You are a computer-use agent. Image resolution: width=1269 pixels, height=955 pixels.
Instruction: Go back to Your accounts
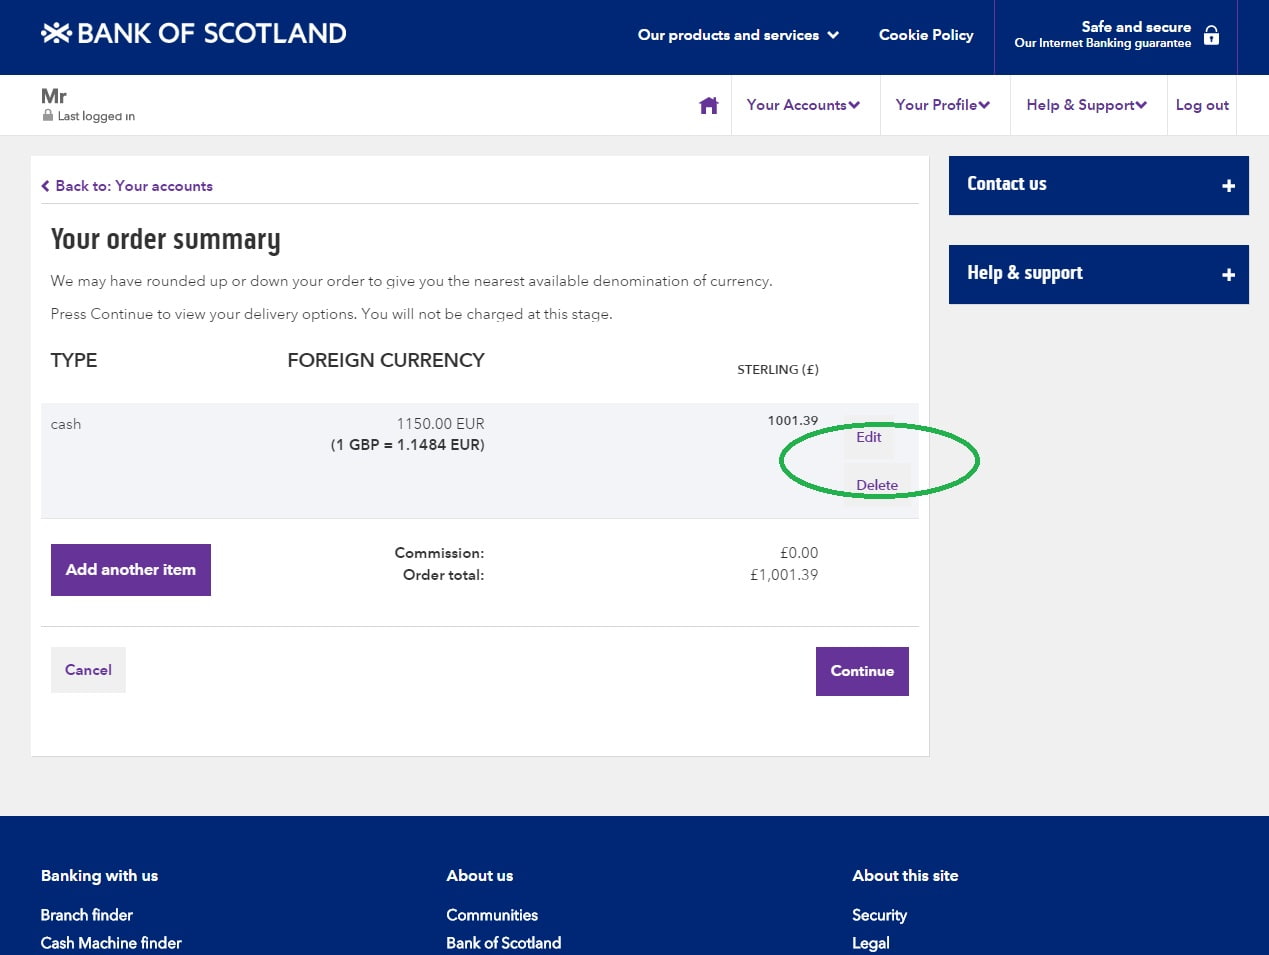click(127, 186)
